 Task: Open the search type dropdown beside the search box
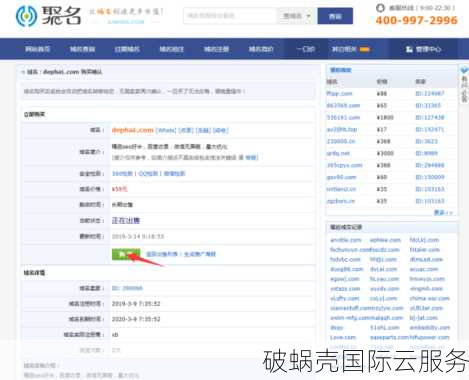[x=296, y=16]
